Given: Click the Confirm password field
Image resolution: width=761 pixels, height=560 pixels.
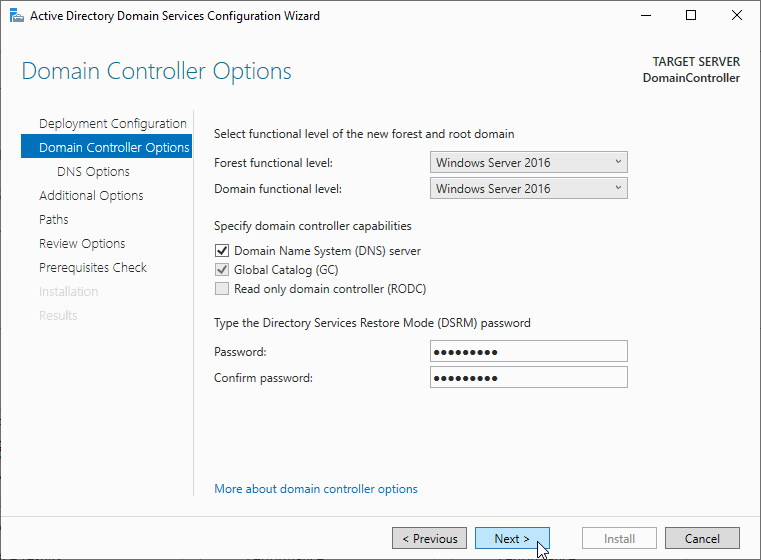Looking at the screenshot, I should pyautogui.click(x=529, y=377).
